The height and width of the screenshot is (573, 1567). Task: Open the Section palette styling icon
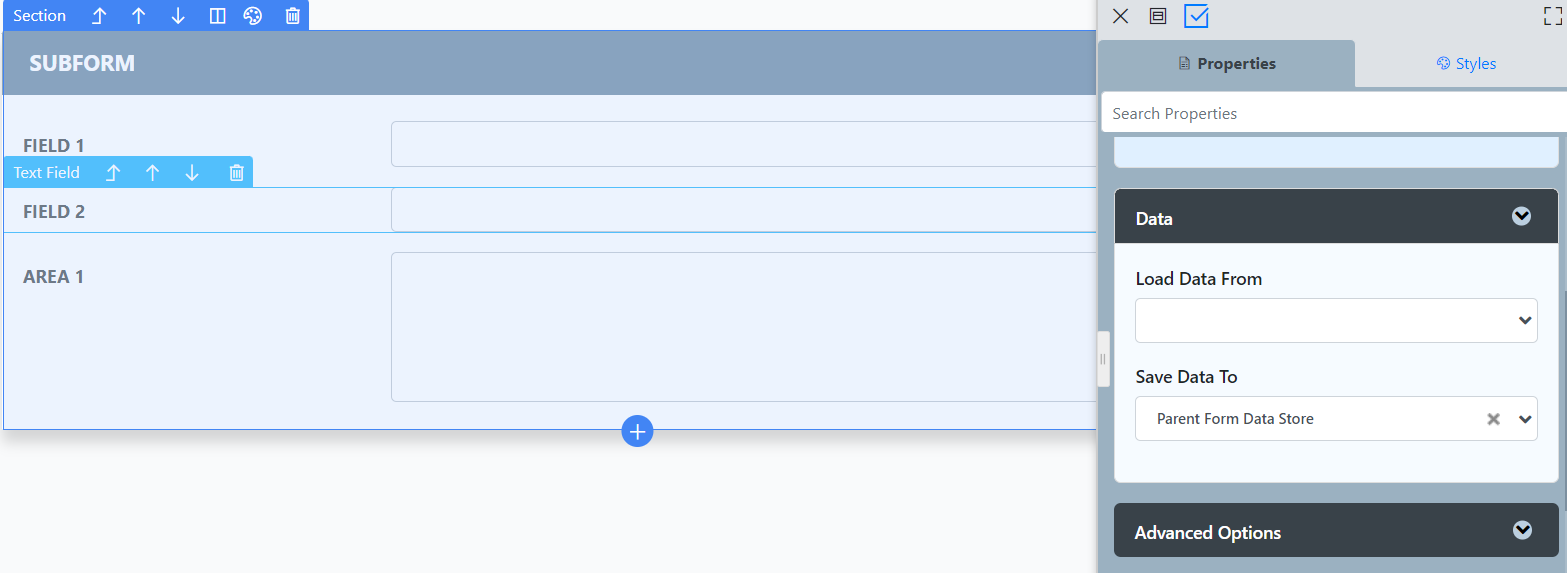coord(253,16)
